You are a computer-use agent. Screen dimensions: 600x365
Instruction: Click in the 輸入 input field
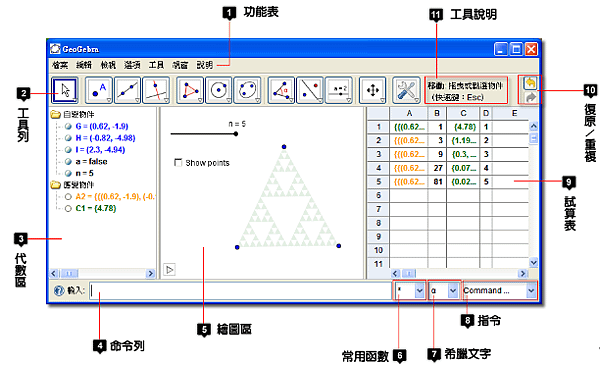point(240,291)
